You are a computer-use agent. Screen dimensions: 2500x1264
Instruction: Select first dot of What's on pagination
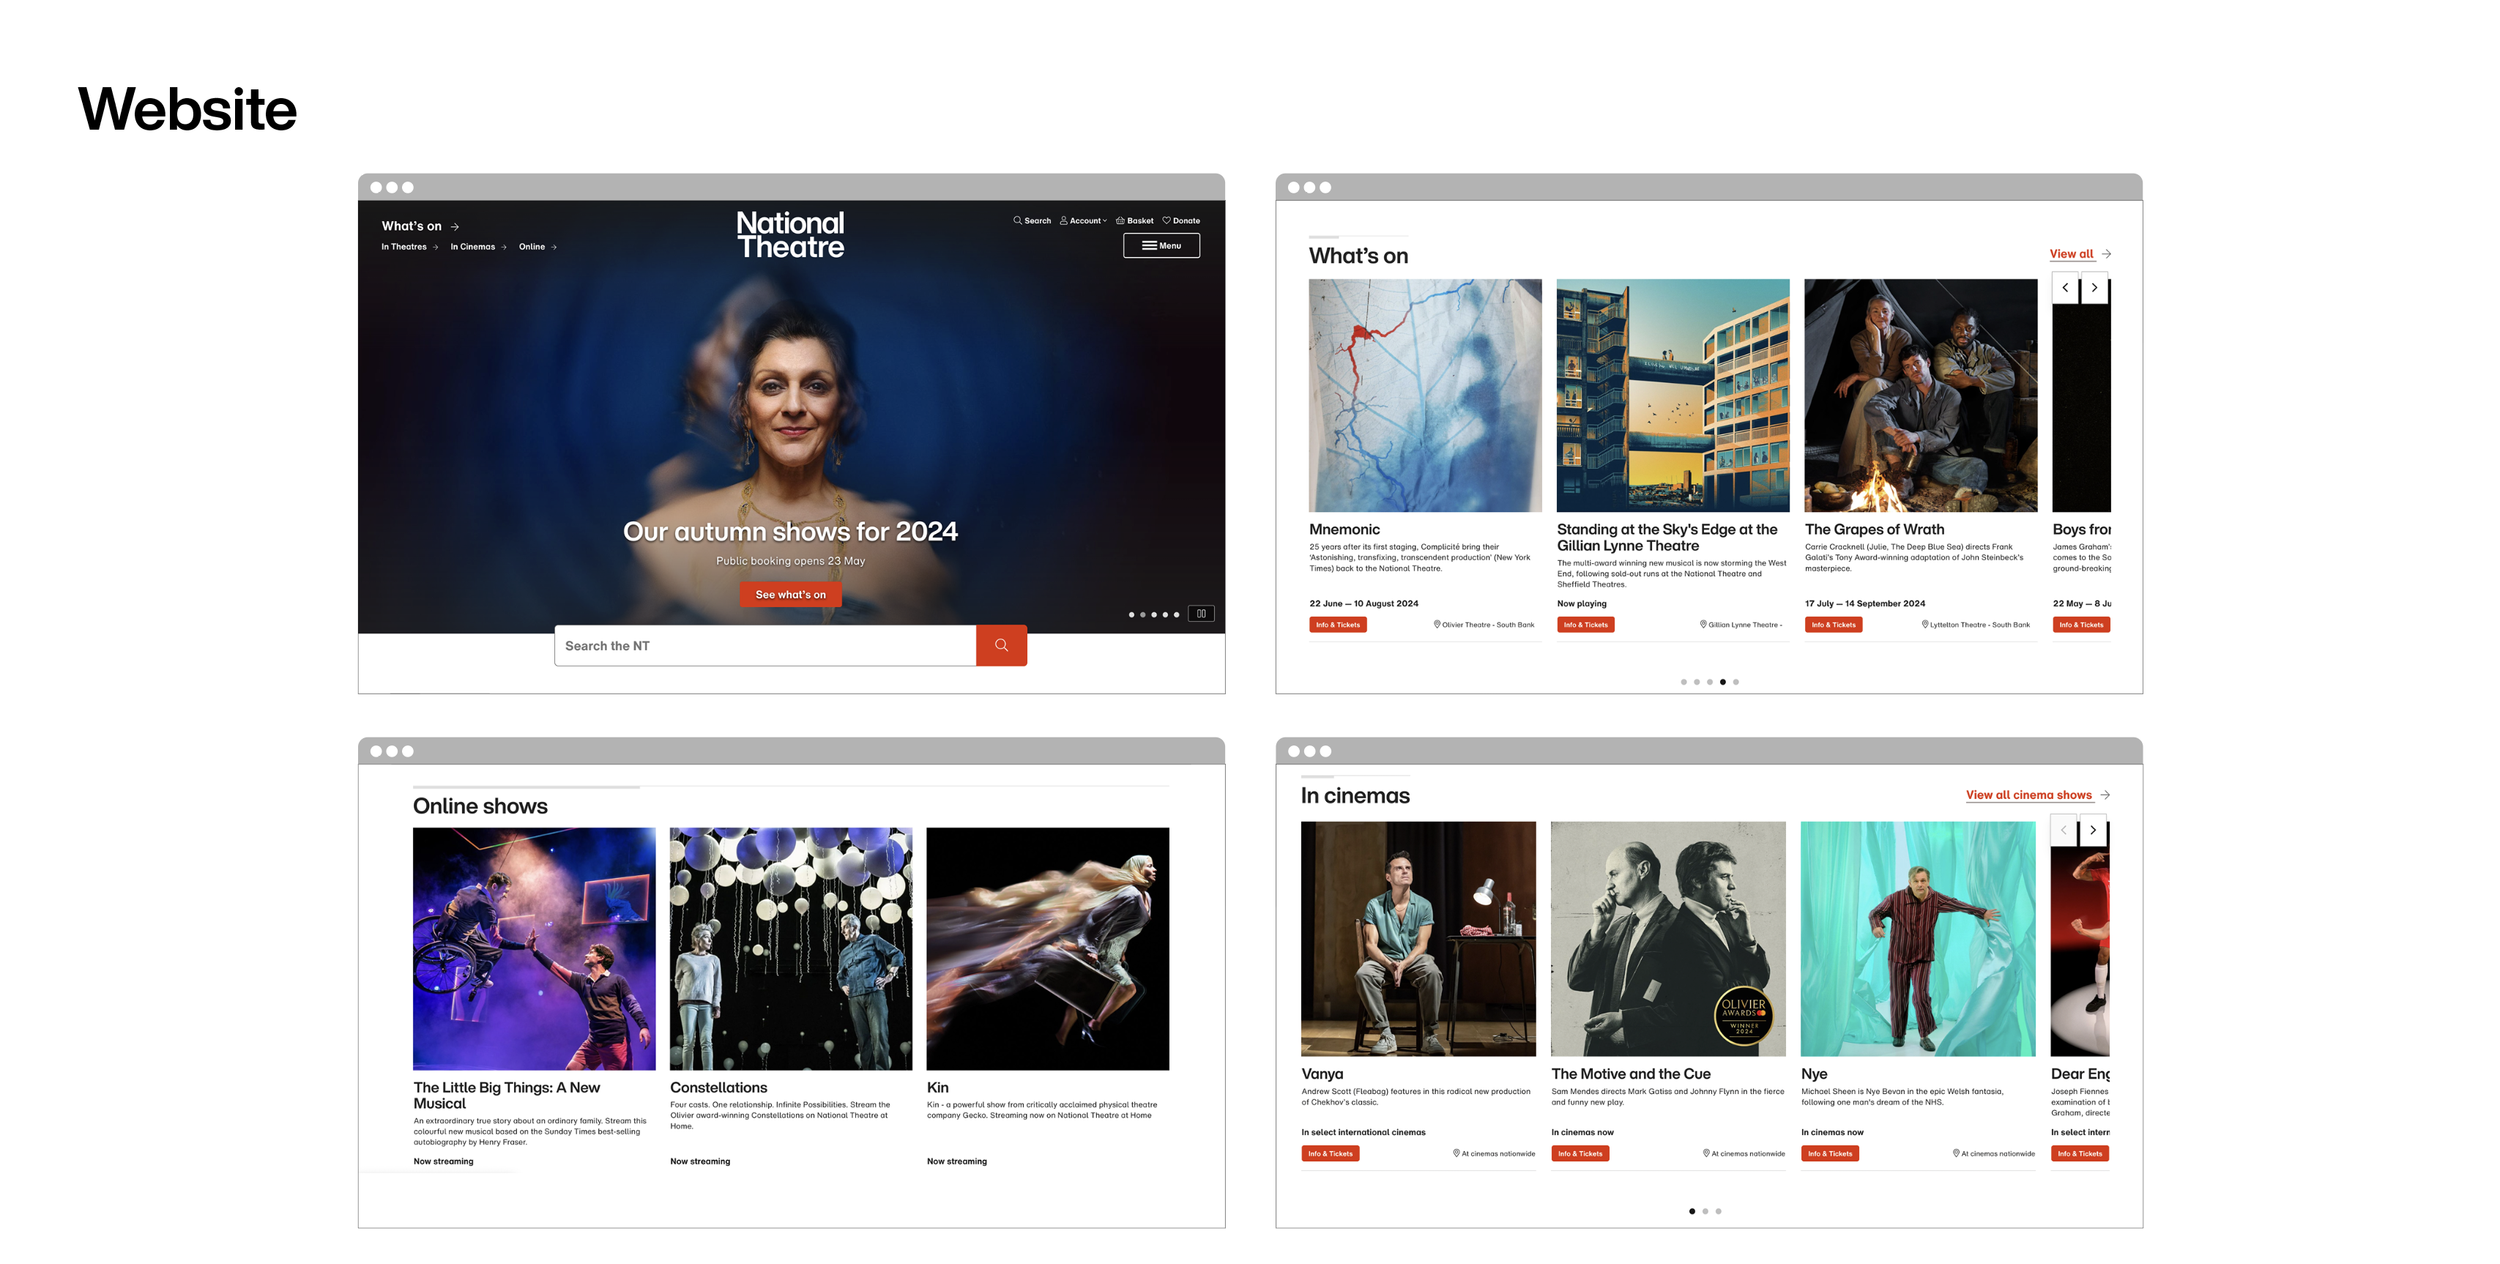click(x=1684, y=682)
